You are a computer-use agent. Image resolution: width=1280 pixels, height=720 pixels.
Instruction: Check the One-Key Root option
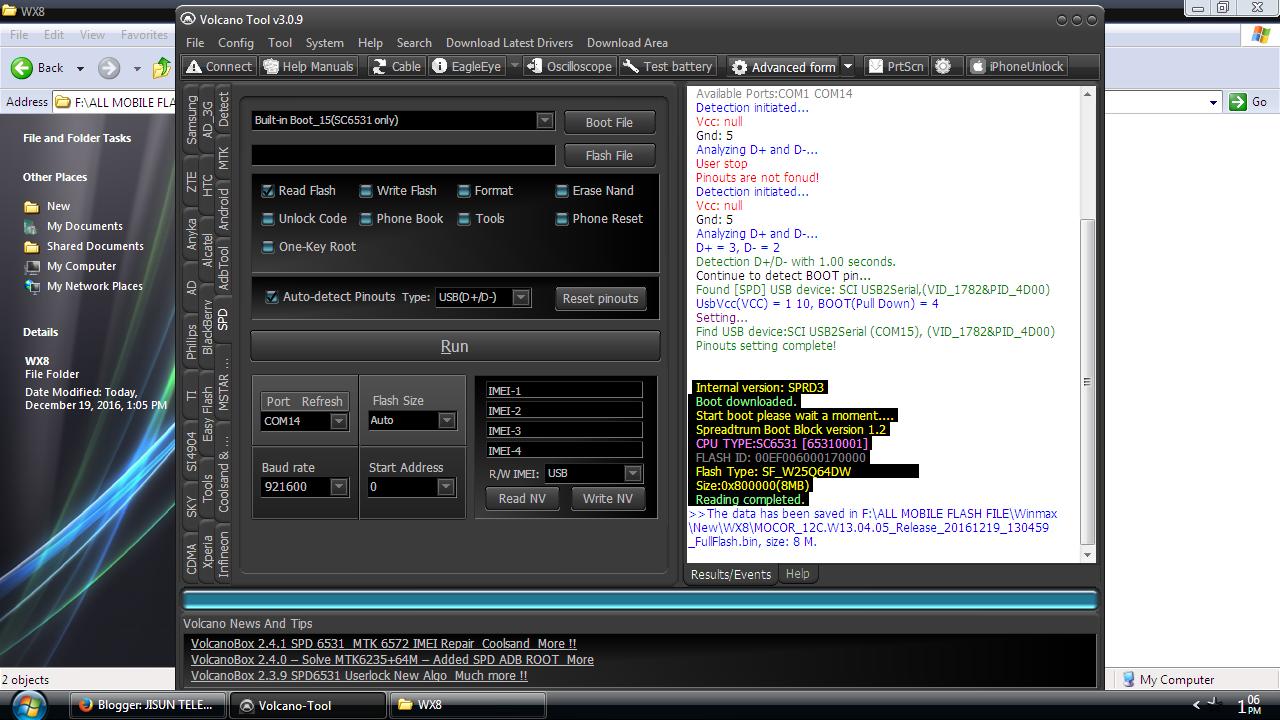click(x=269, y=247)
